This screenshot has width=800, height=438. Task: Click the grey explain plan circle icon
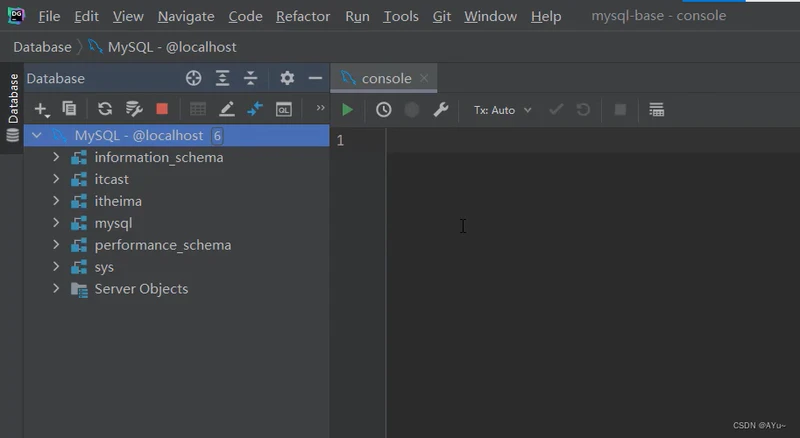click(412, 110)
